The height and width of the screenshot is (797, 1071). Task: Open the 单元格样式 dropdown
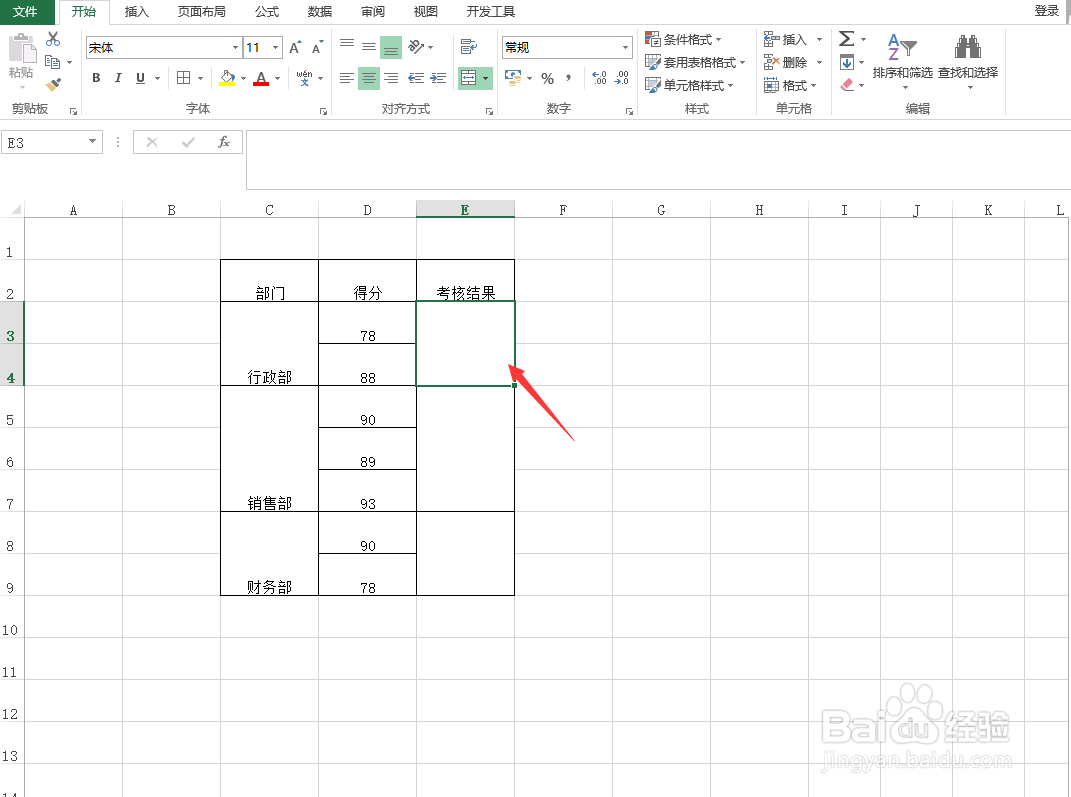[x=689, y=85]
